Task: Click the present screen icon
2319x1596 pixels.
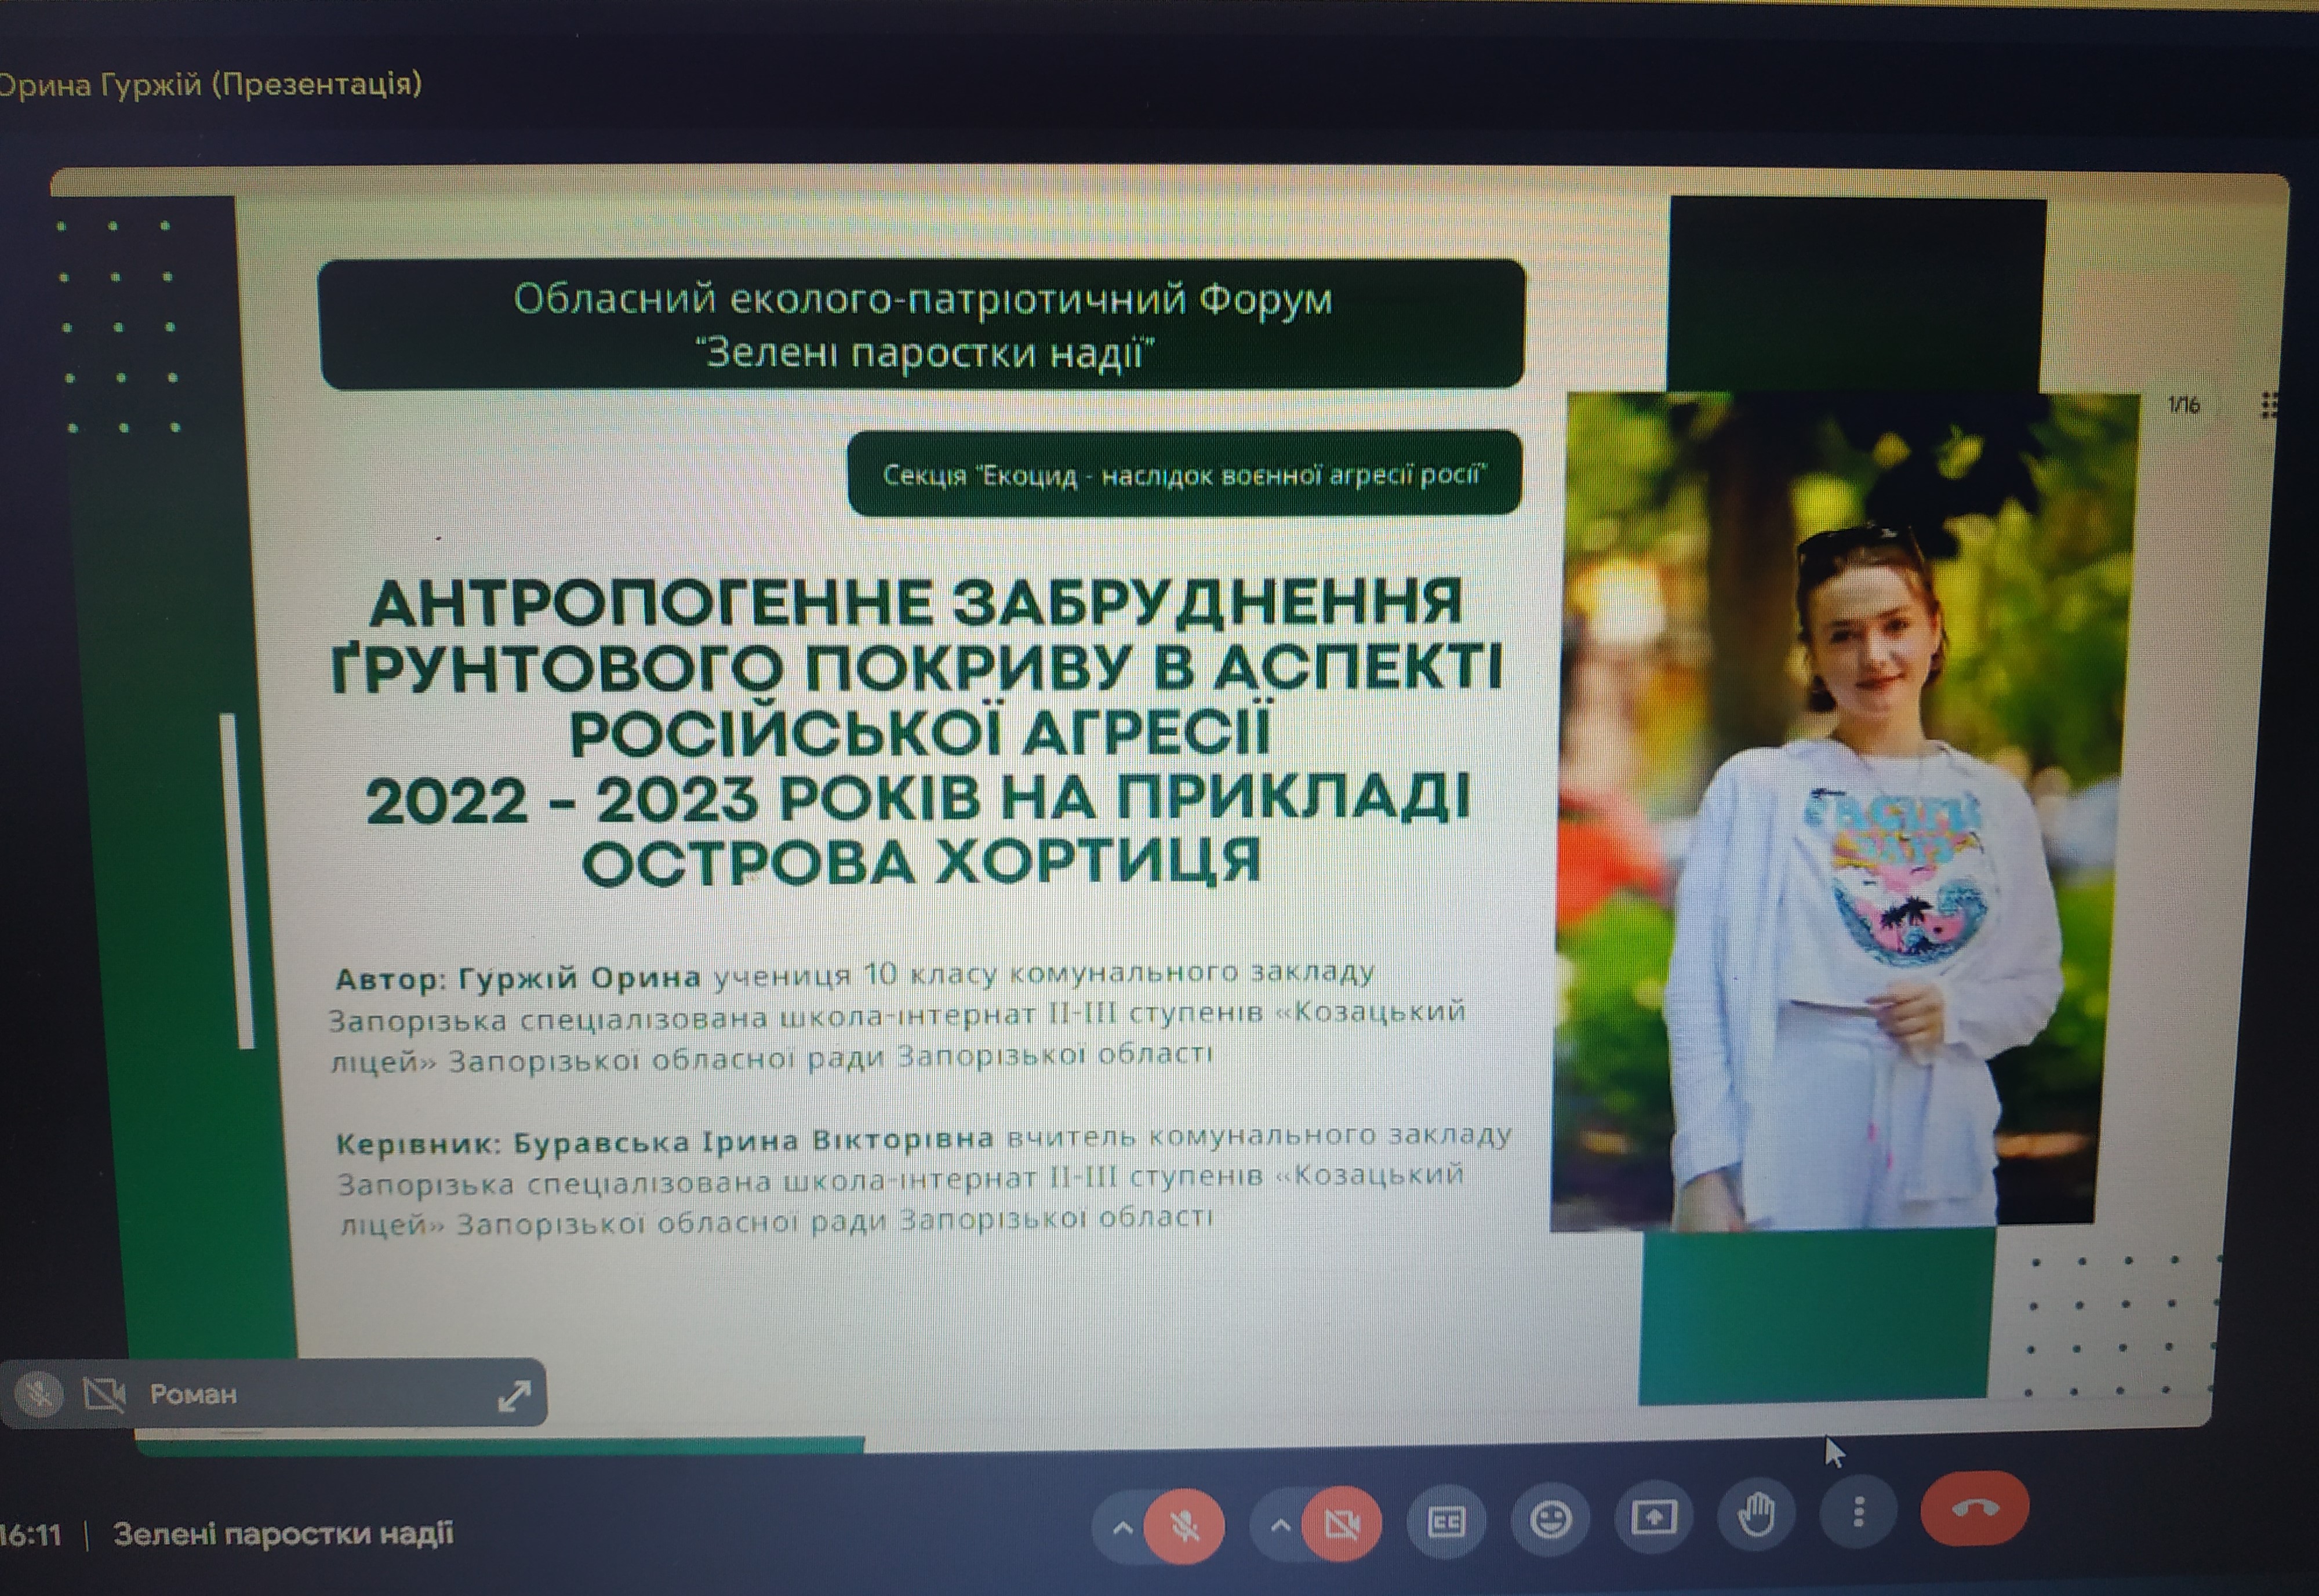Action: point(1653,1518)
